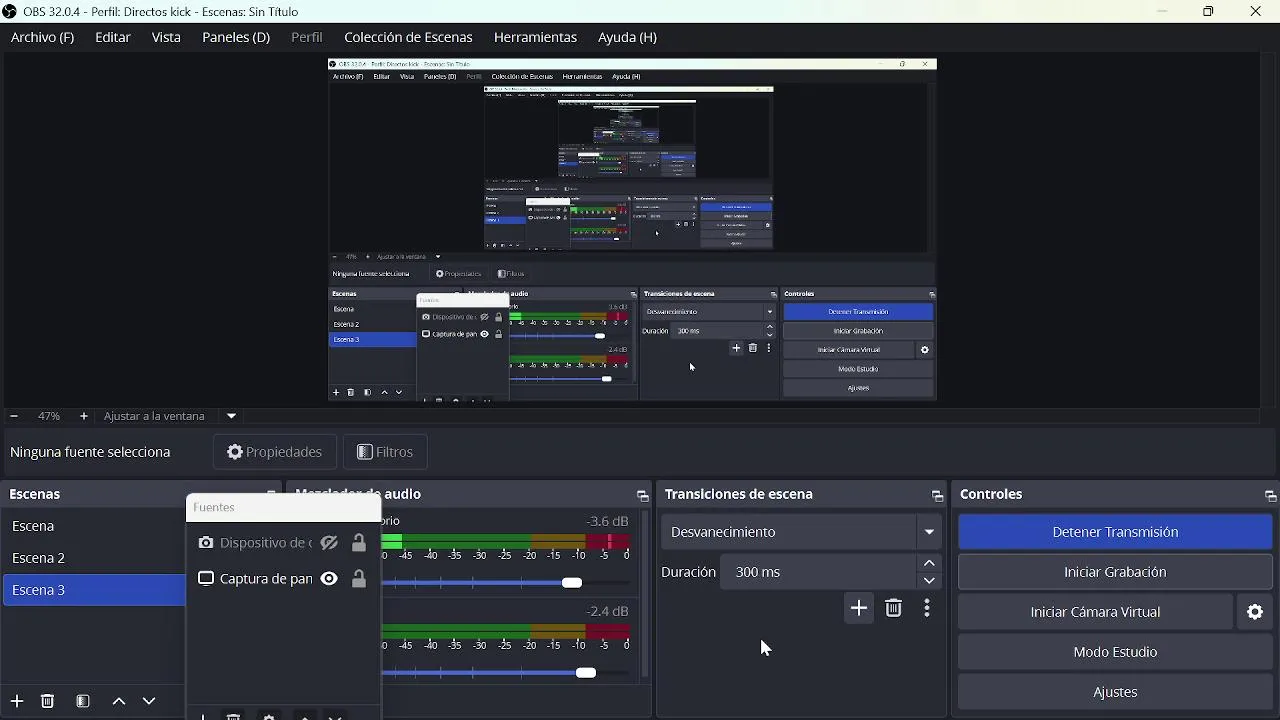Select Escena in the scenes list
1280x720 pixels.
tap(94, 526)
